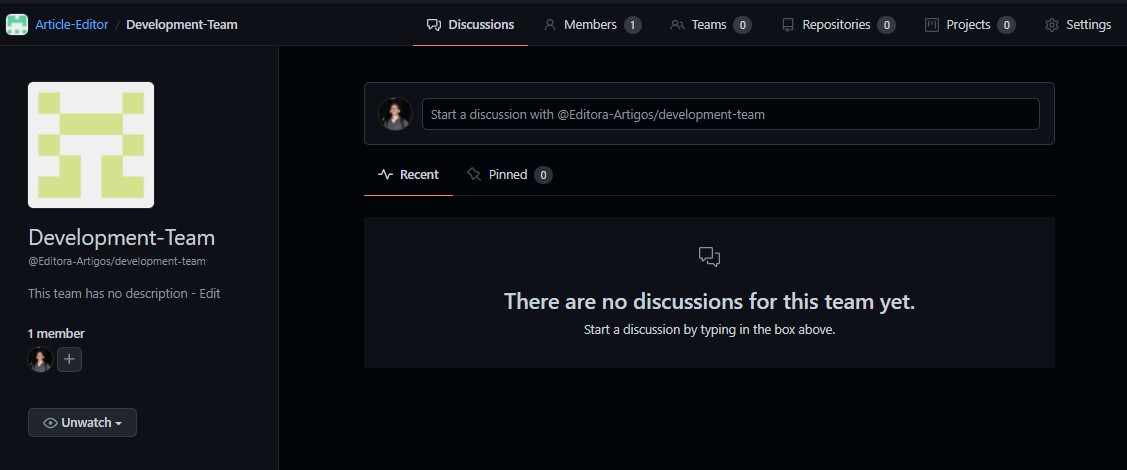Click the empty-state discussion bubbles icon
The height and width of the screenshot is (470, 1127).
click(709, 257)
